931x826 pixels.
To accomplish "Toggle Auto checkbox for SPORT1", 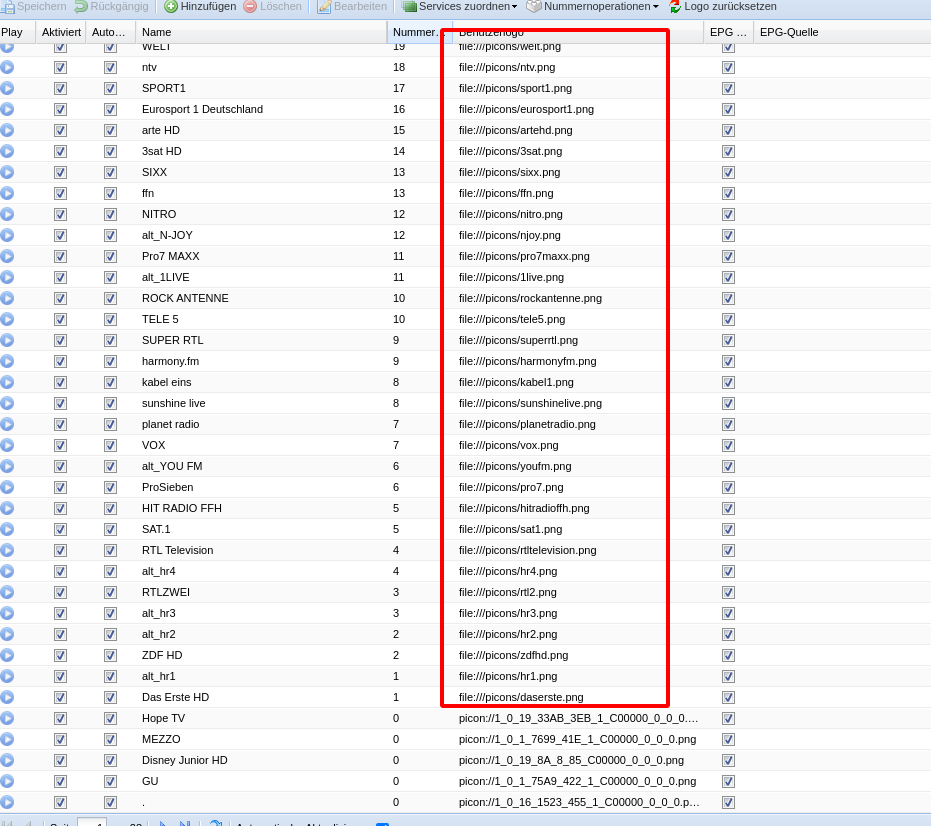I will pos(110,88).
